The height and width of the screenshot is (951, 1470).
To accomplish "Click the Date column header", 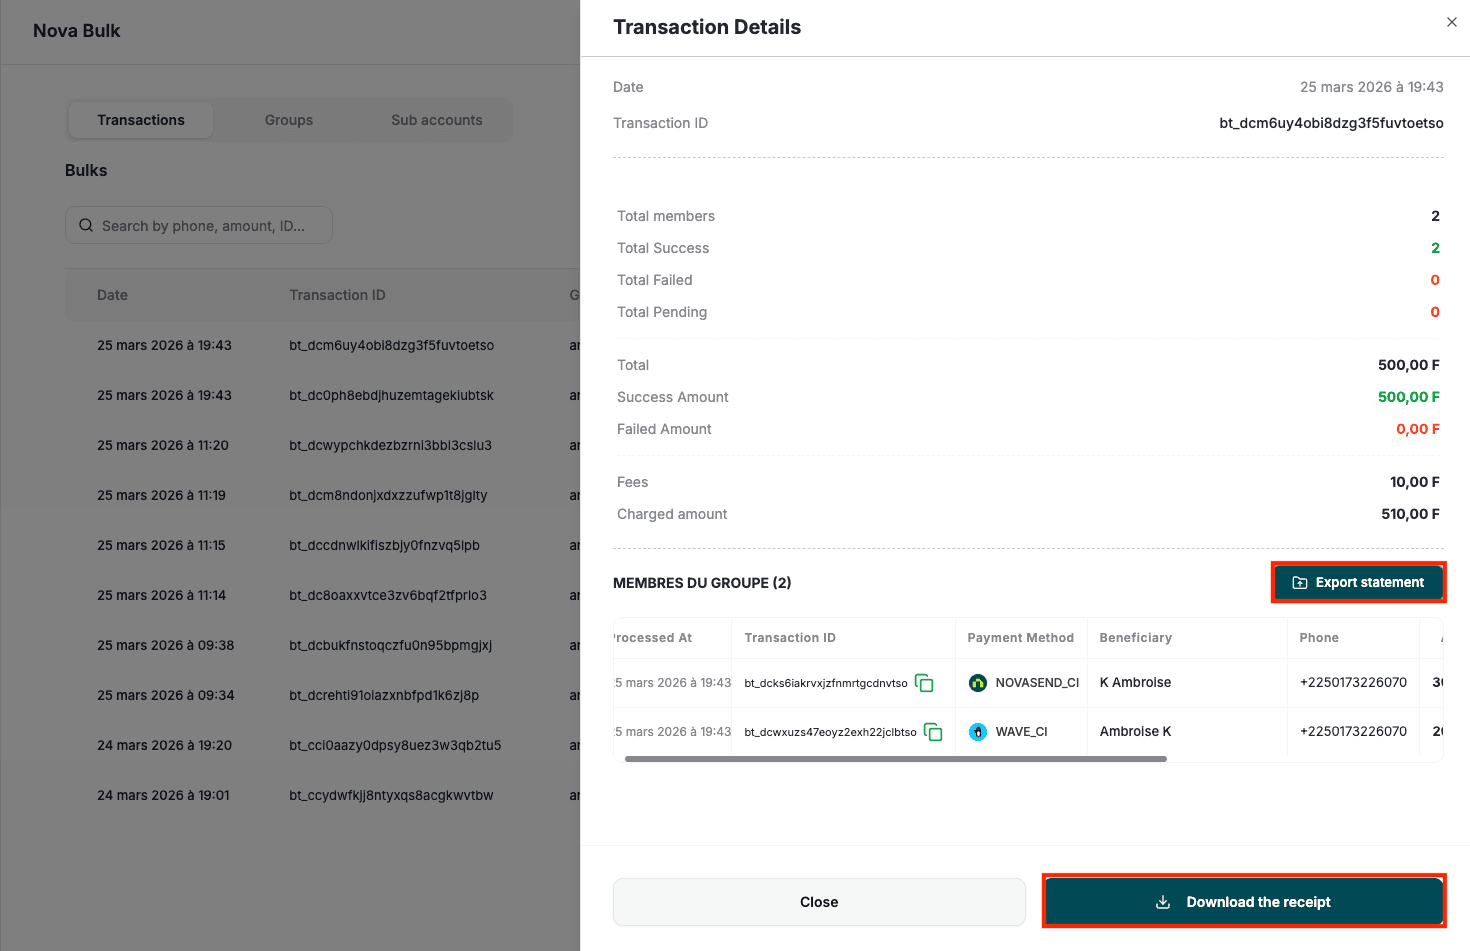I will tap(112, 295).
